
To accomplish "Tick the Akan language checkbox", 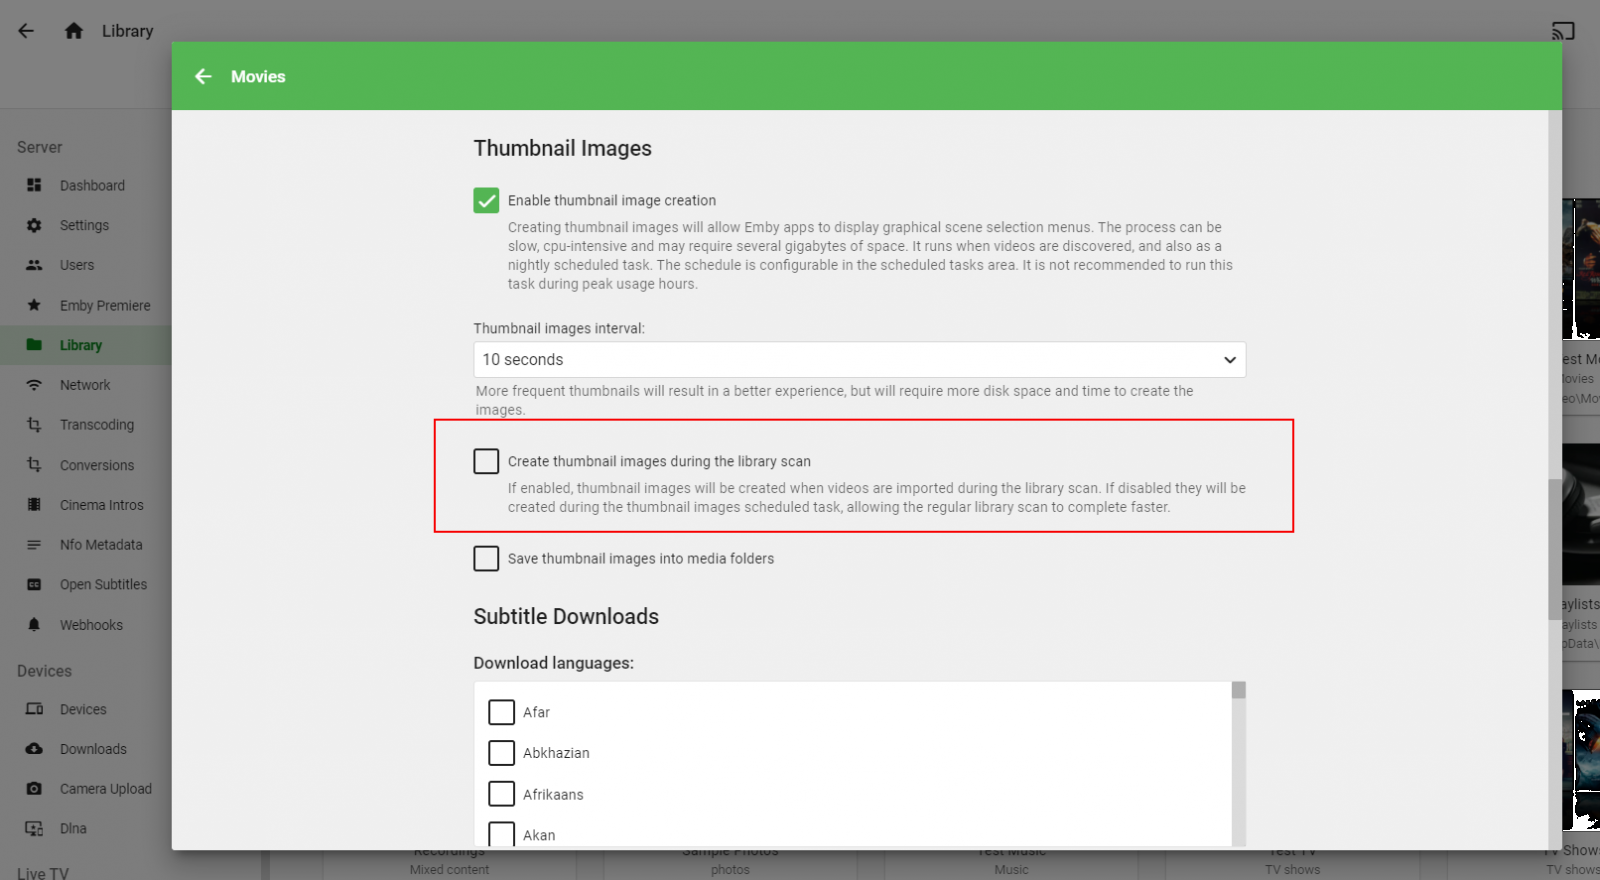I will tap(501, 834).
